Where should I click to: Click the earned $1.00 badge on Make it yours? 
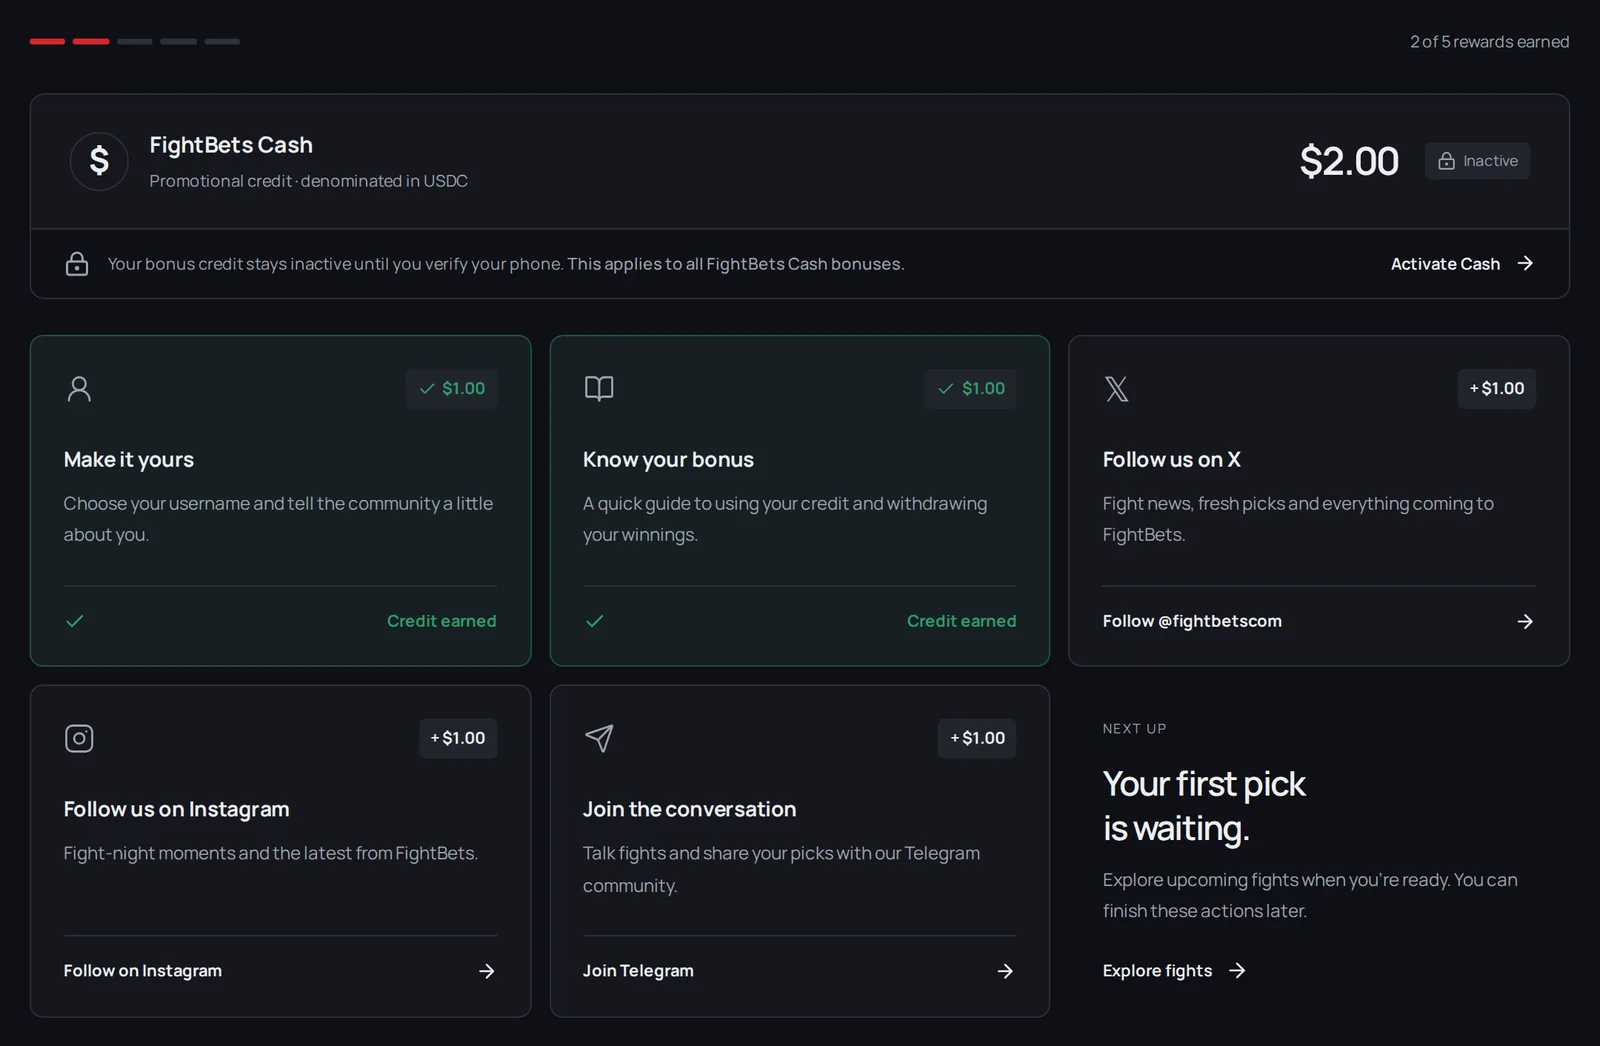pyautogui.click(x=452, y=389)
